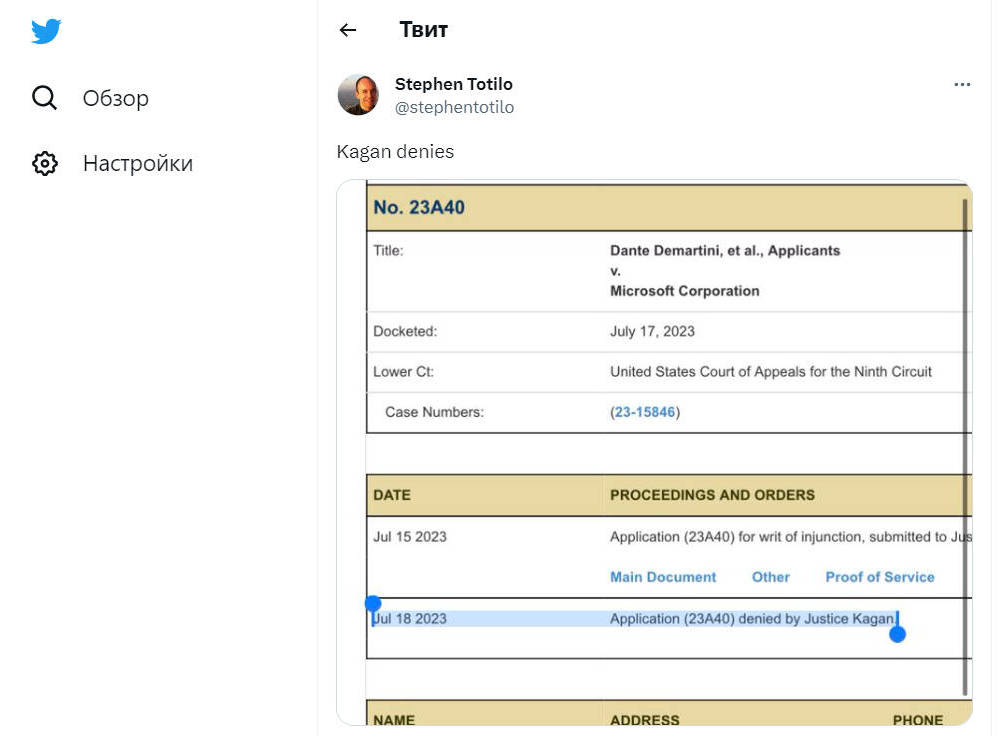Click the Other document link
This screenshot has height=736, width=1000.
[x=770, y=577]
